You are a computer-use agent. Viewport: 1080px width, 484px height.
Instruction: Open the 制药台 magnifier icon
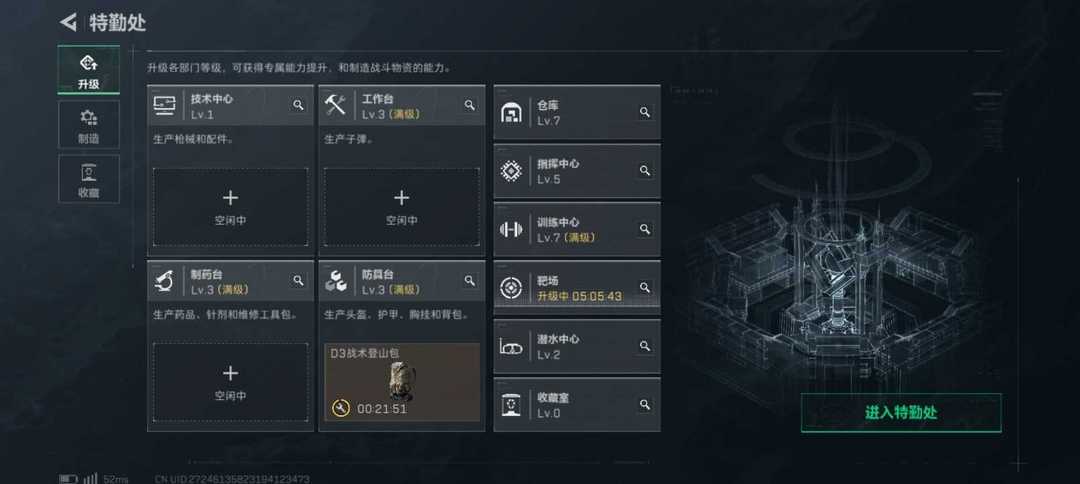pos(298,280)
